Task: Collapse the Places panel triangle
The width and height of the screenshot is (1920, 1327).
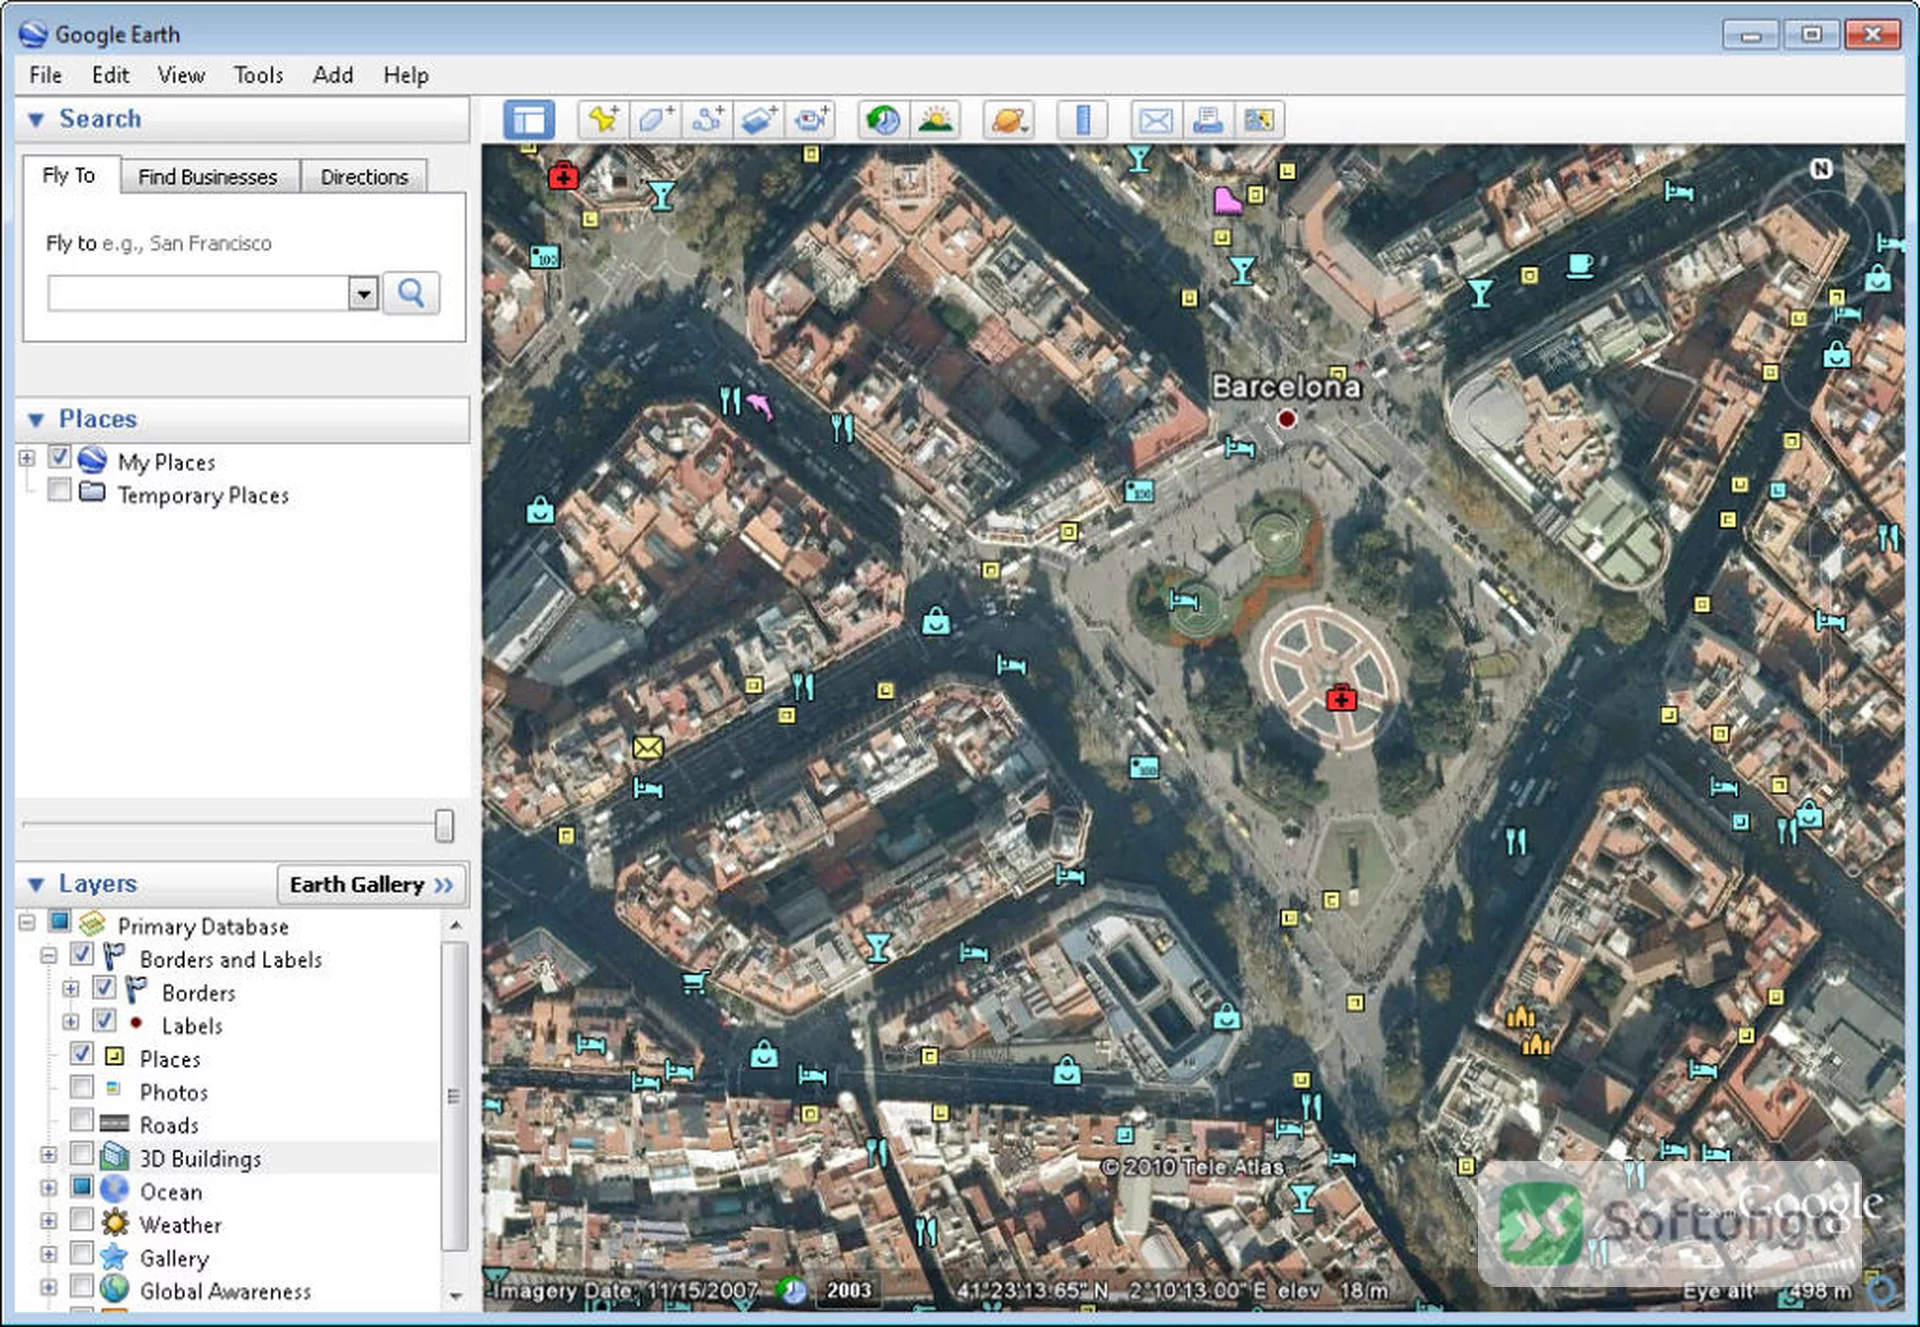Action: (x=36, y=419)
